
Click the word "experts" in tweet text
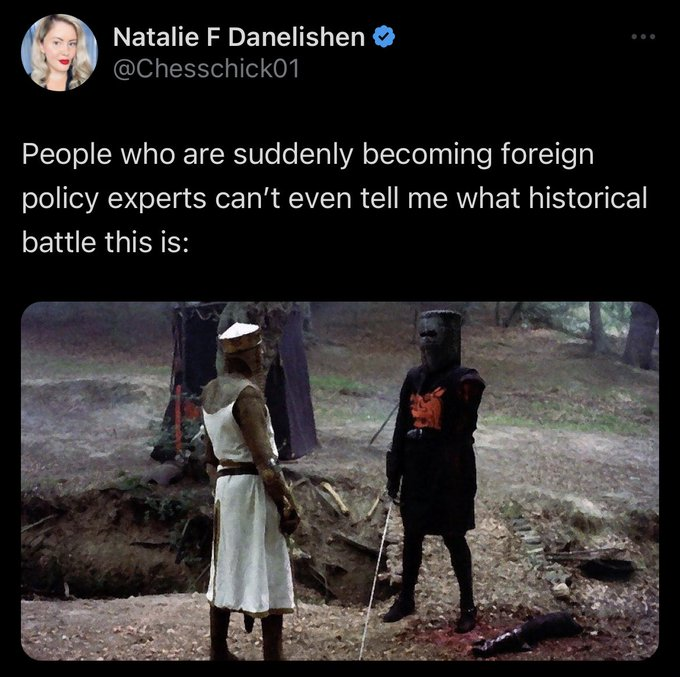click(x=157, y=199)
